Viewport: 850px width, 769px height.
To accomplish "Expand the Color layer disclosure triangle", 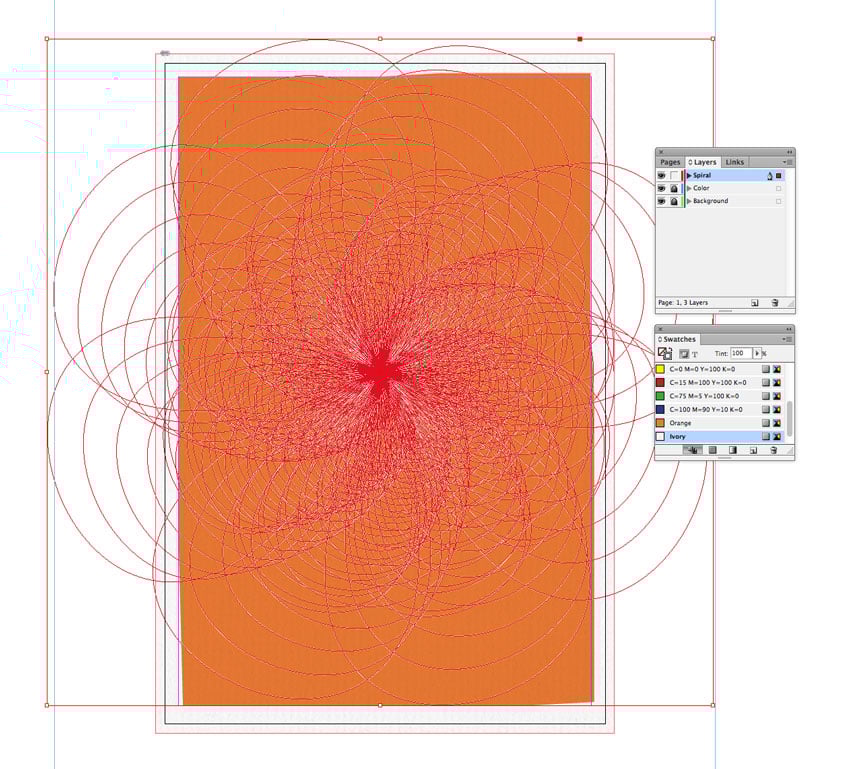I will 689,188.
